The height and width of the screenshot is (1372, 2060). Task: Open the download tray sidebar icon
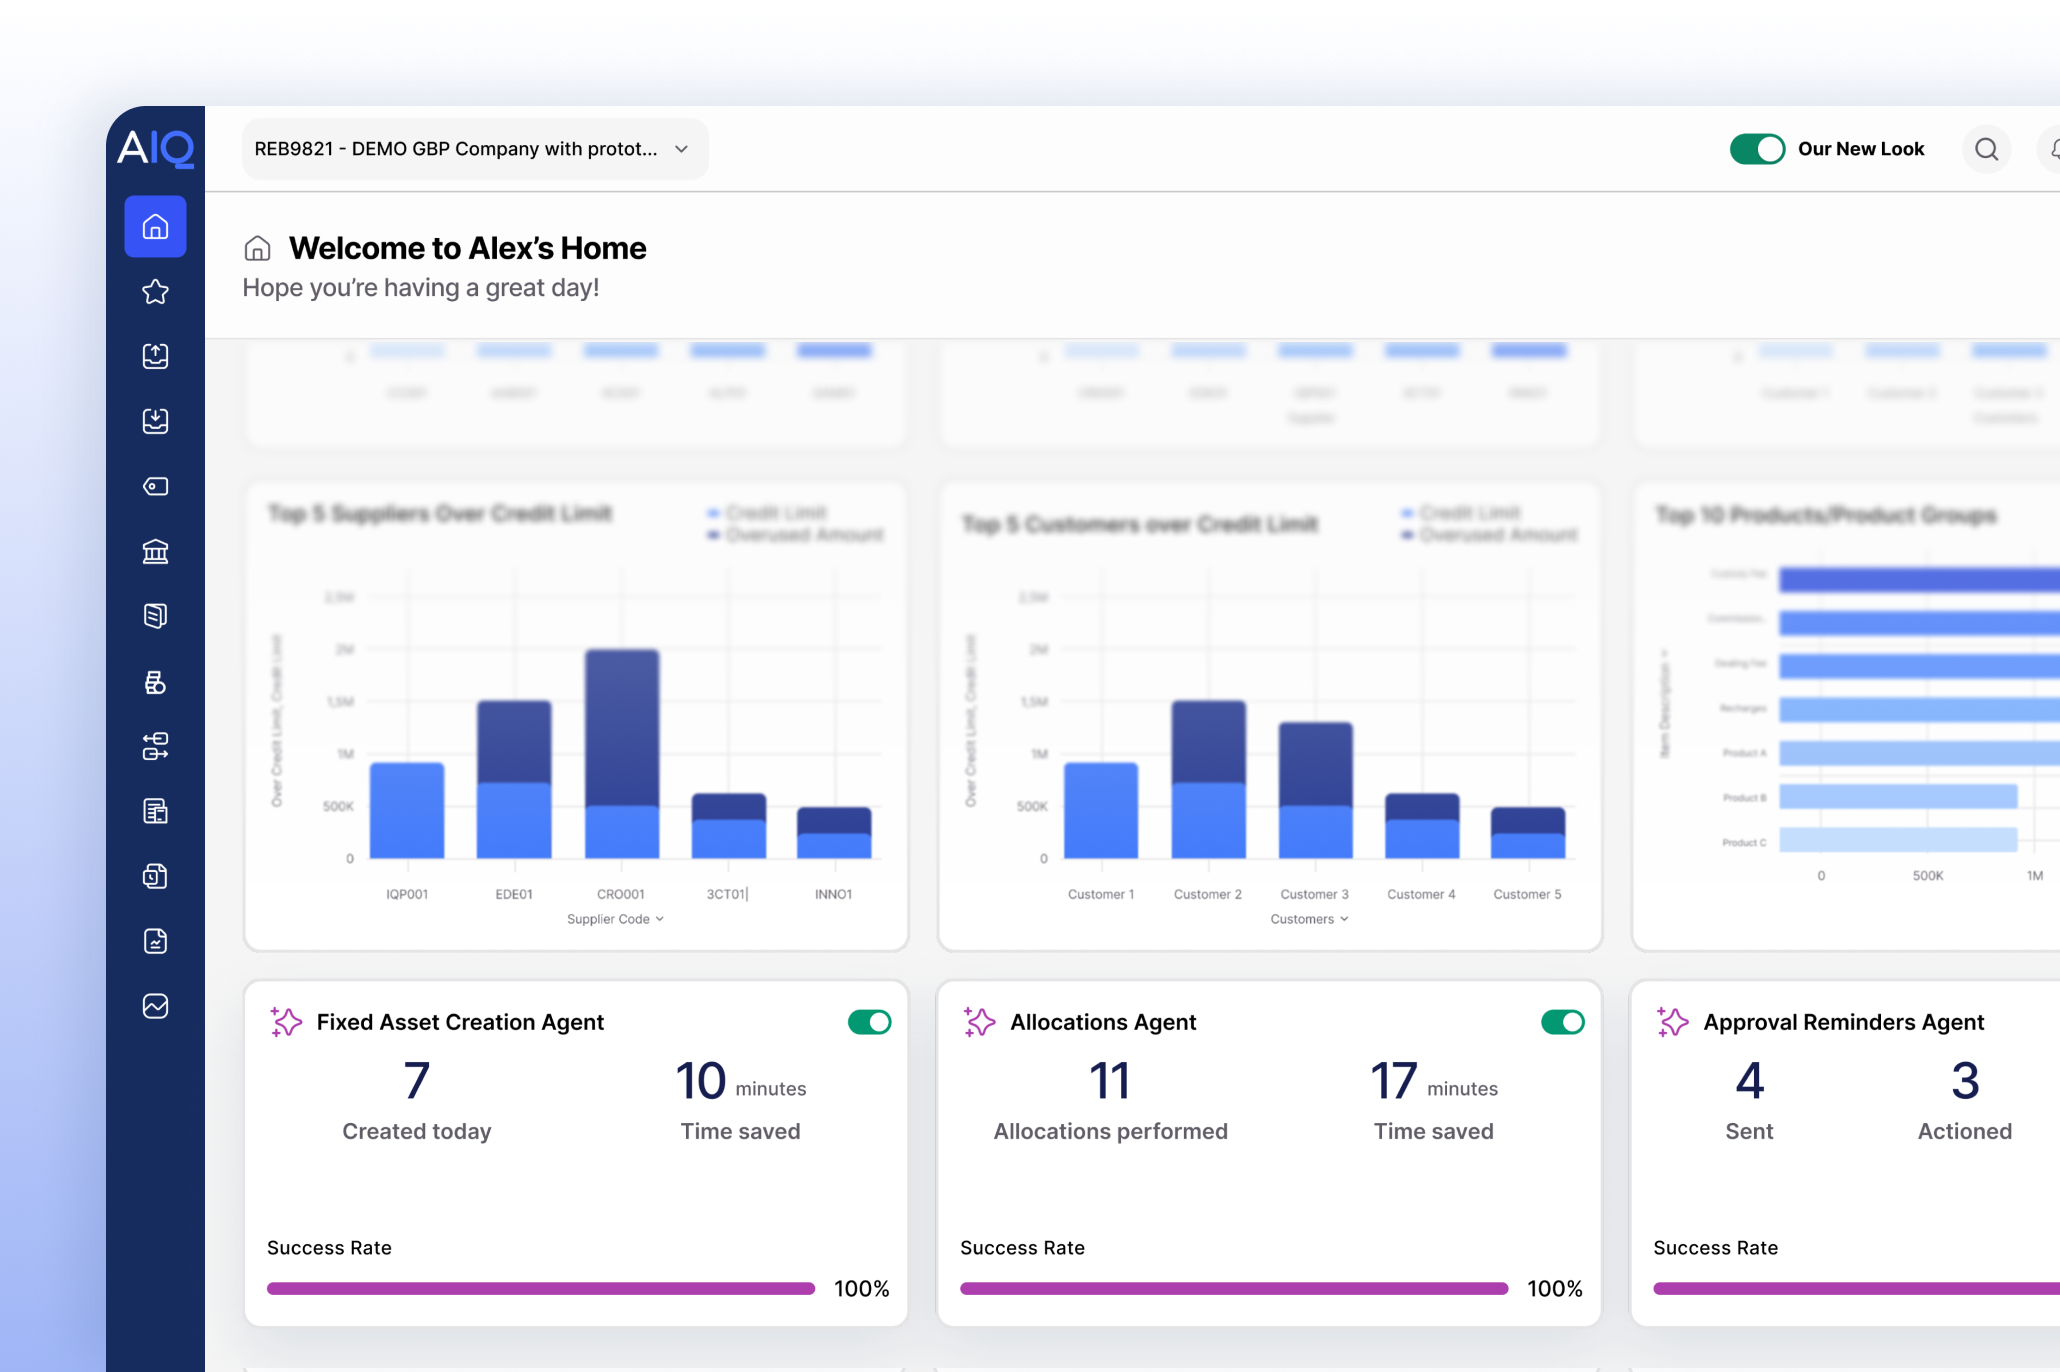[x=155, y=421]
